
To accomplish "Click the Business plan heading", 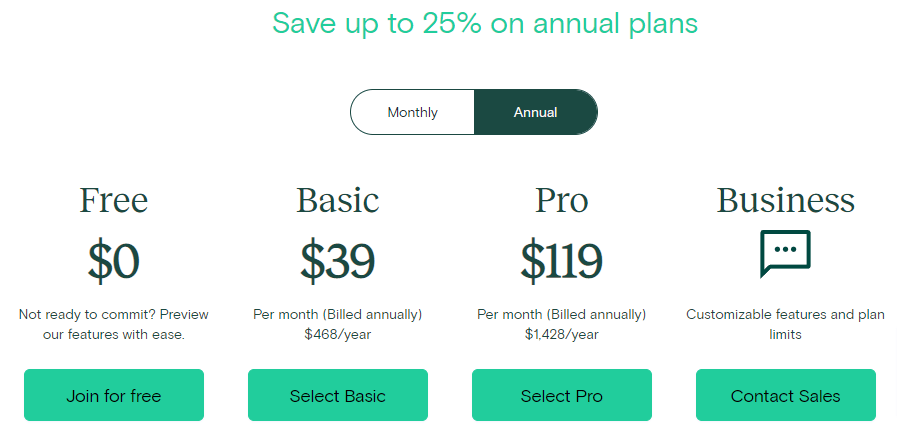I will click(x=785, y=200).
